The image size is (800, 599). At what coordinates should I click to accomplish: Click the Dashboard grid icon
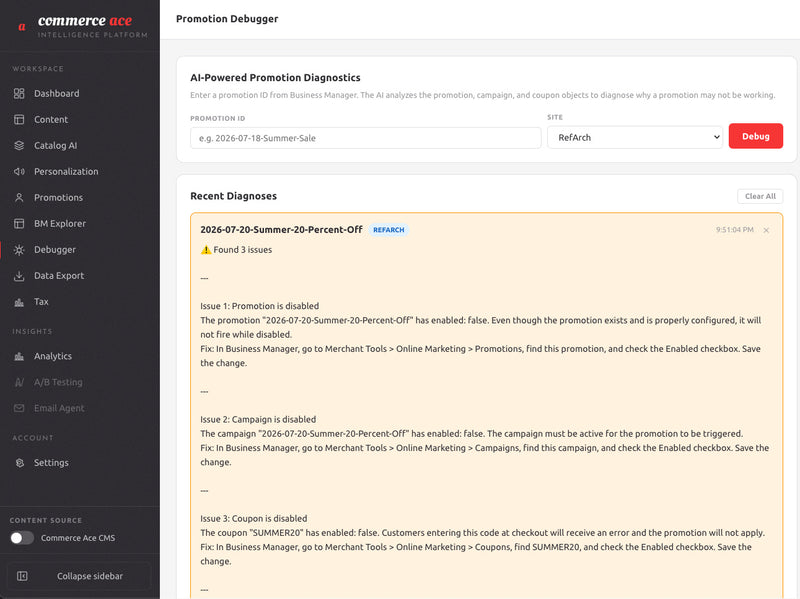(x=19, y=93)
